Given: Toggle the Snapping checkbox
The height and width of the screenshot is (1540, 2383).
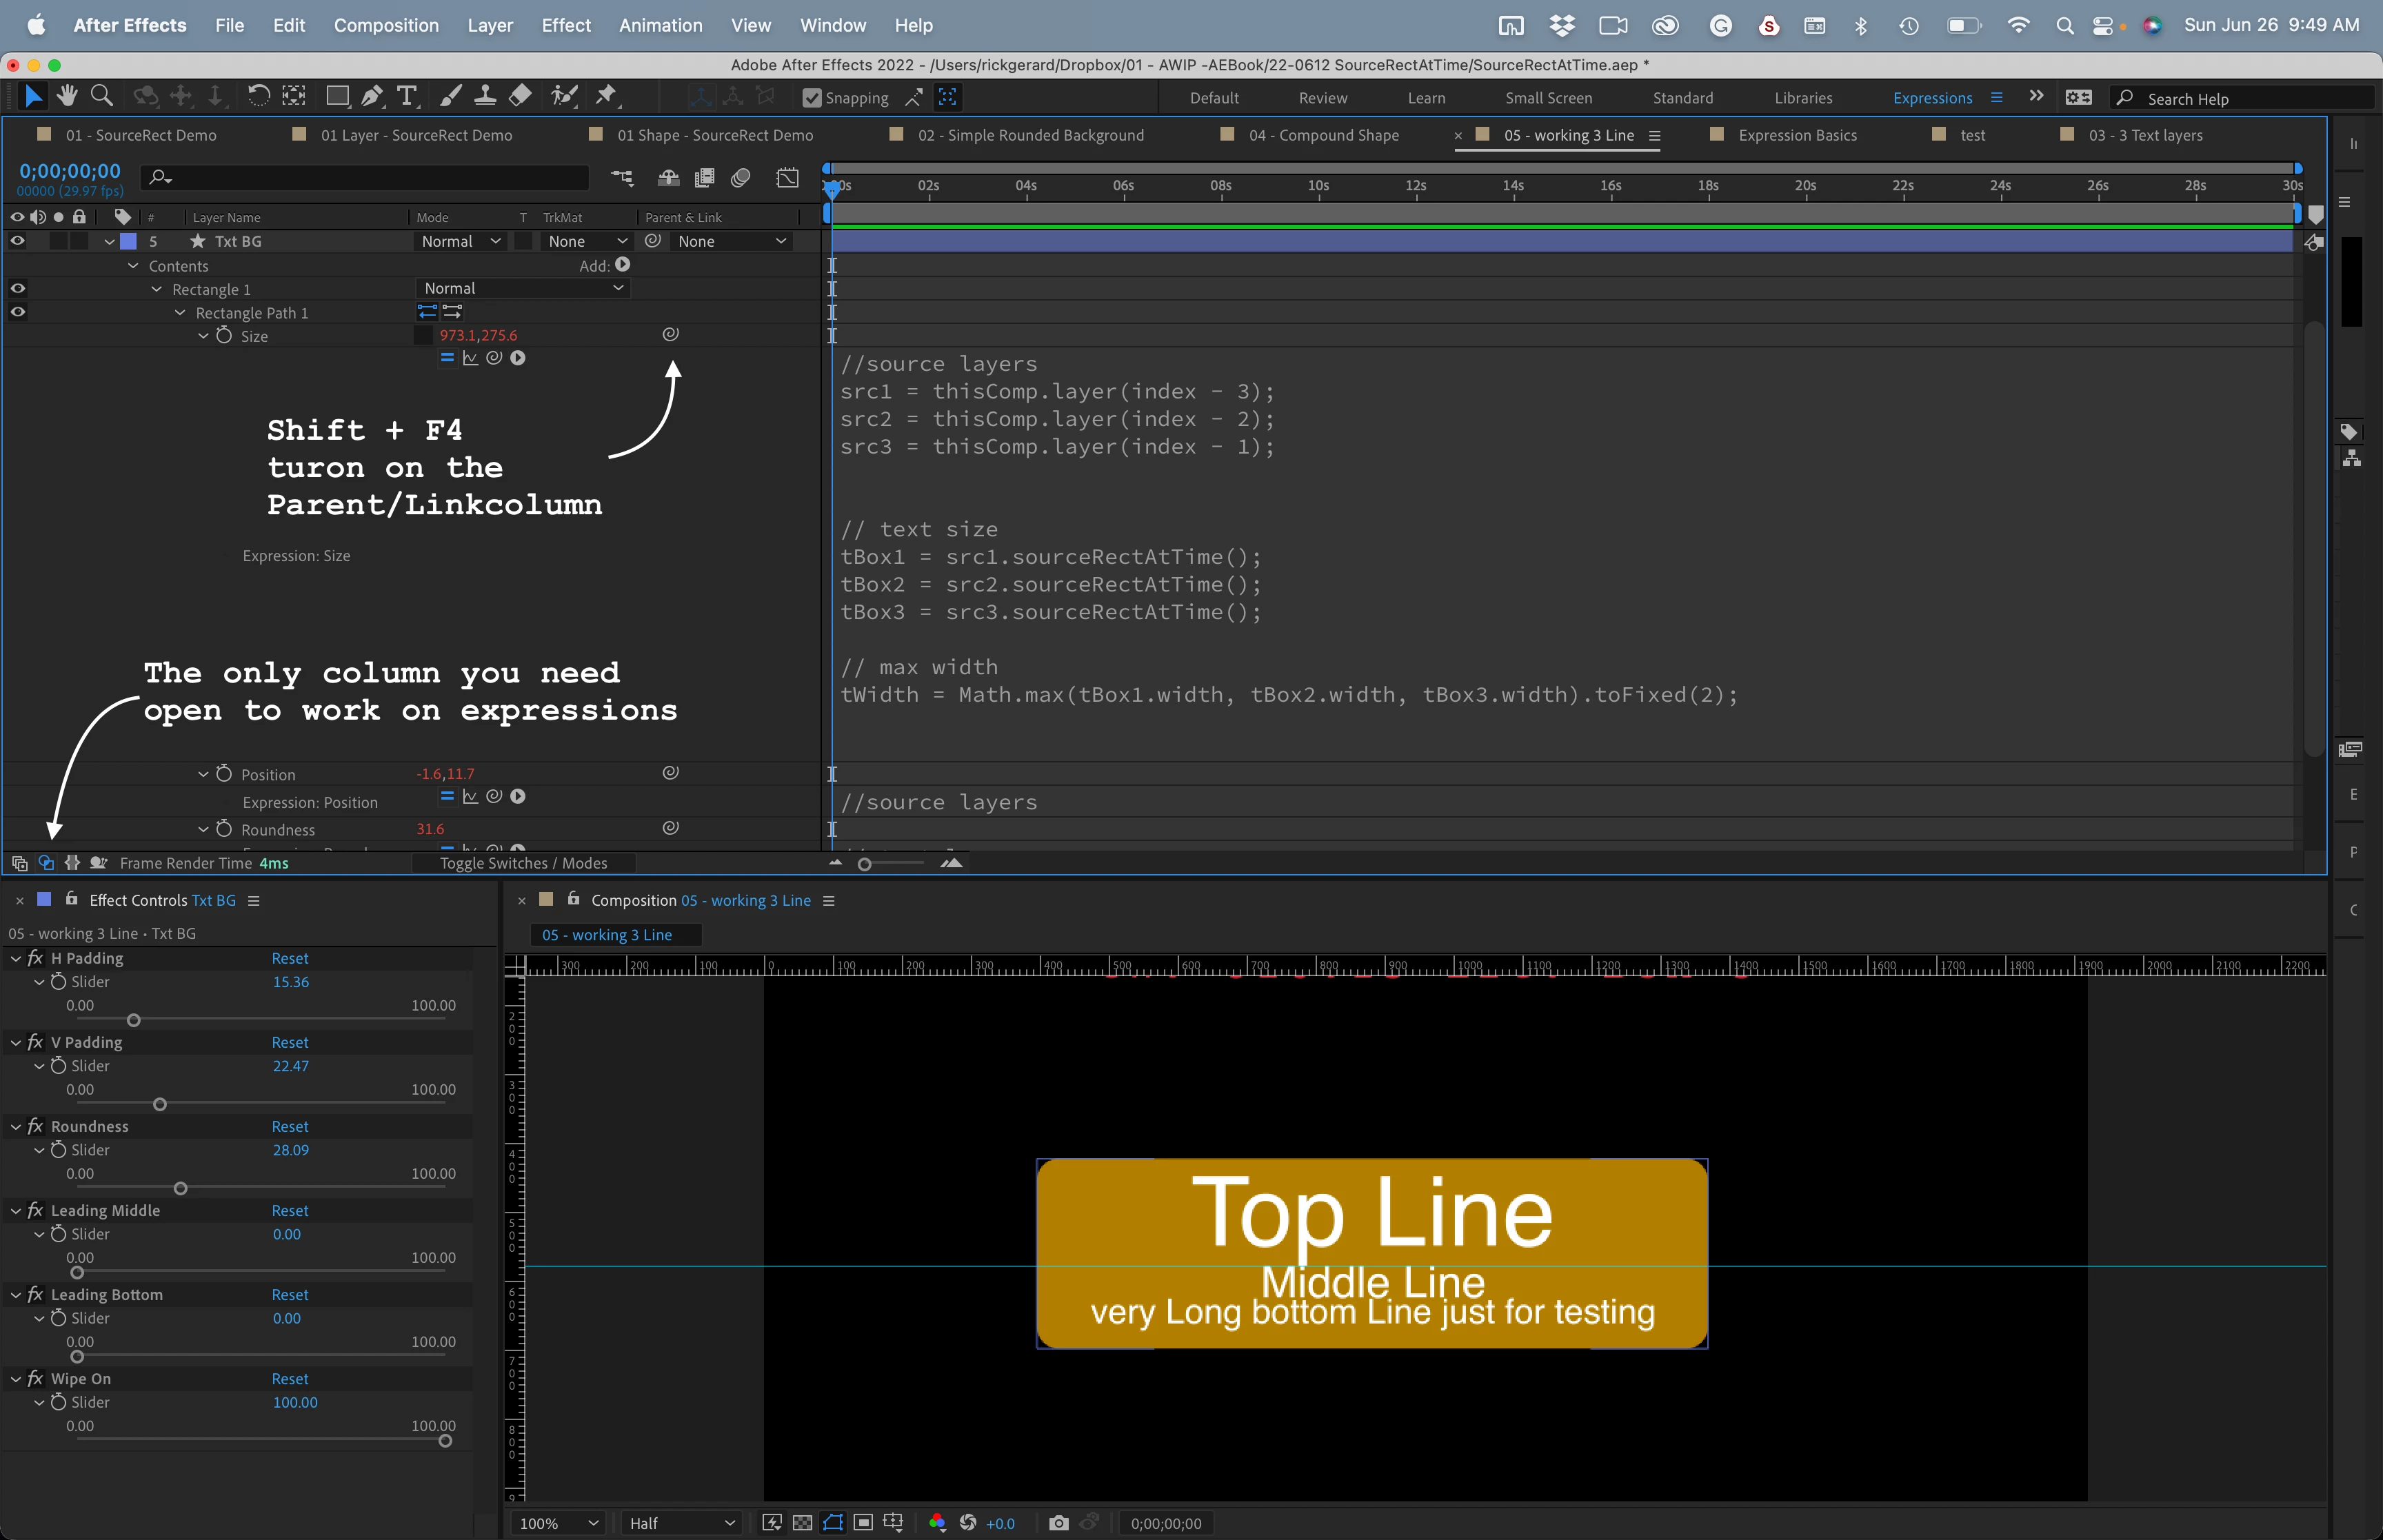Looking at the screenshot, I should click(812, 98).
